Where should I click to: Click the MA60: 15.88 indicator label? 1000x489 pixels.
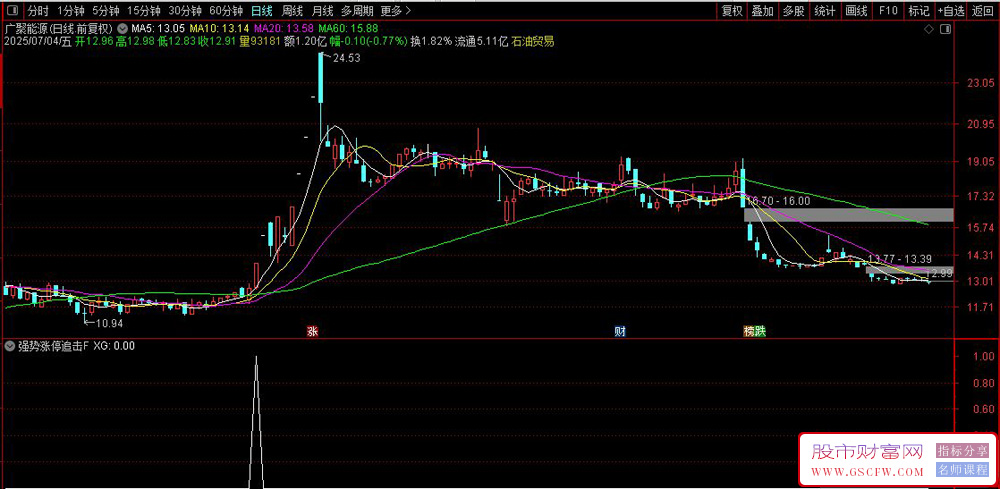click(x=348, y=29)
